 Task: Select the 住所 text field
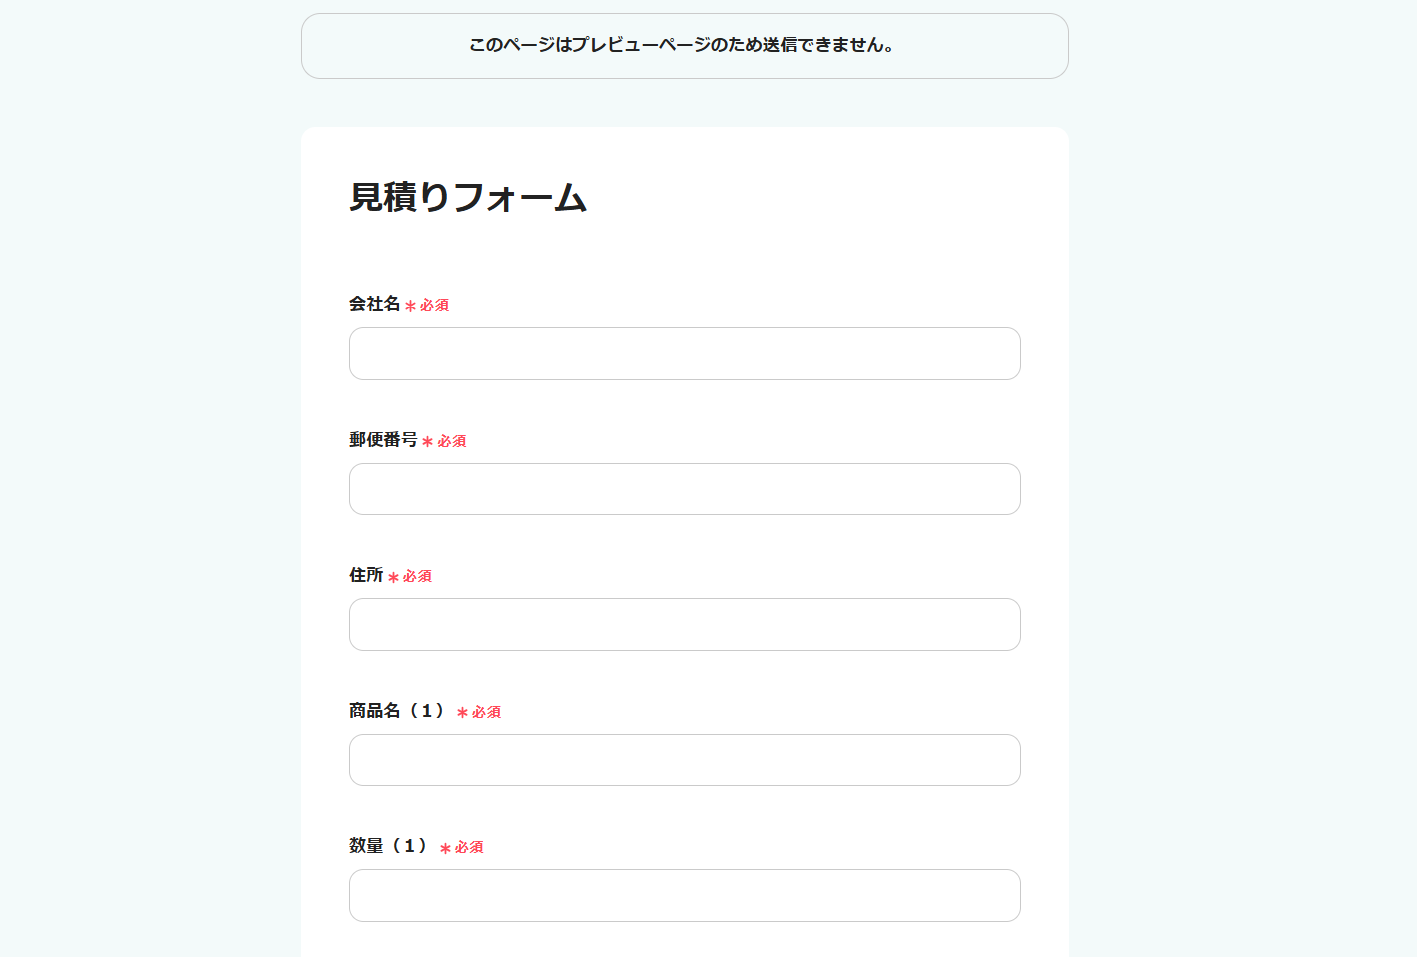684,624
